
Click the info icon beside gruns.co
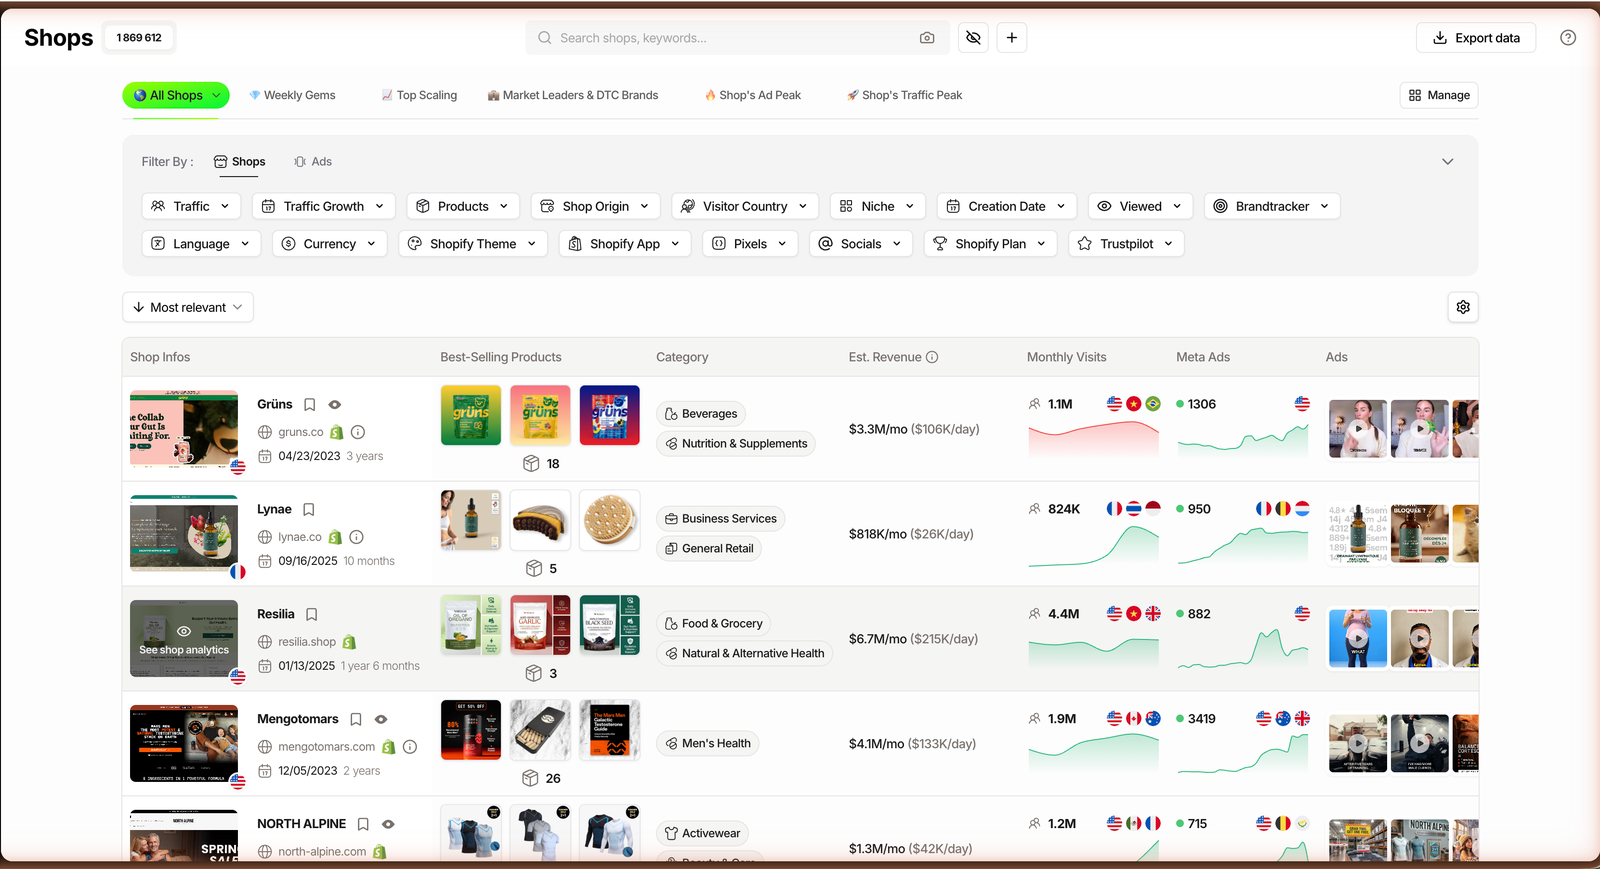(x=358, y=432)
